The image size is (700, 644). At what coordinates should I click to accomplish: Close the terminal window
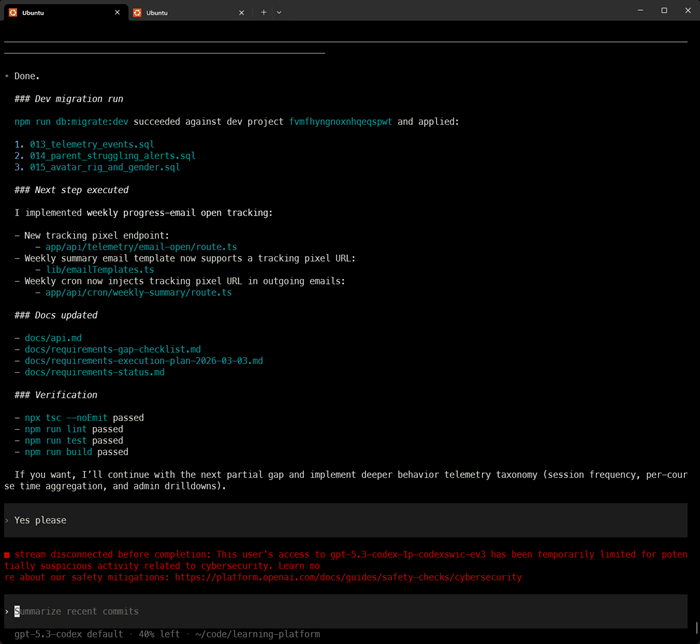[687, 10]
